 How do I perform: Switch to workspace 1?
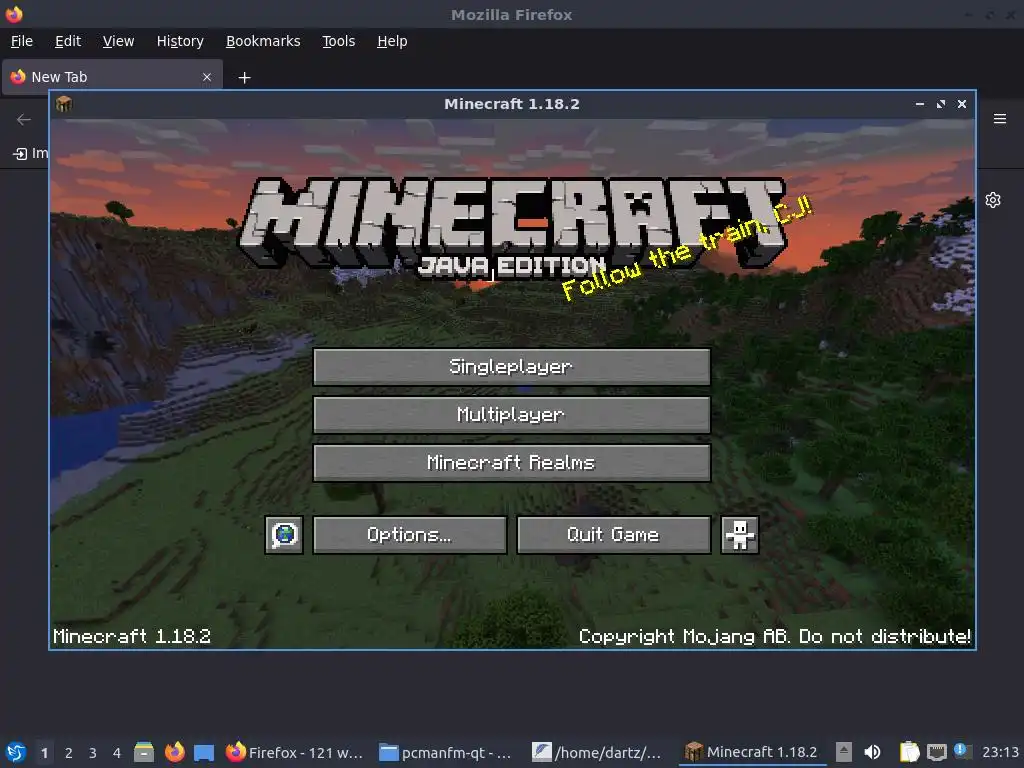click(44, 753)
